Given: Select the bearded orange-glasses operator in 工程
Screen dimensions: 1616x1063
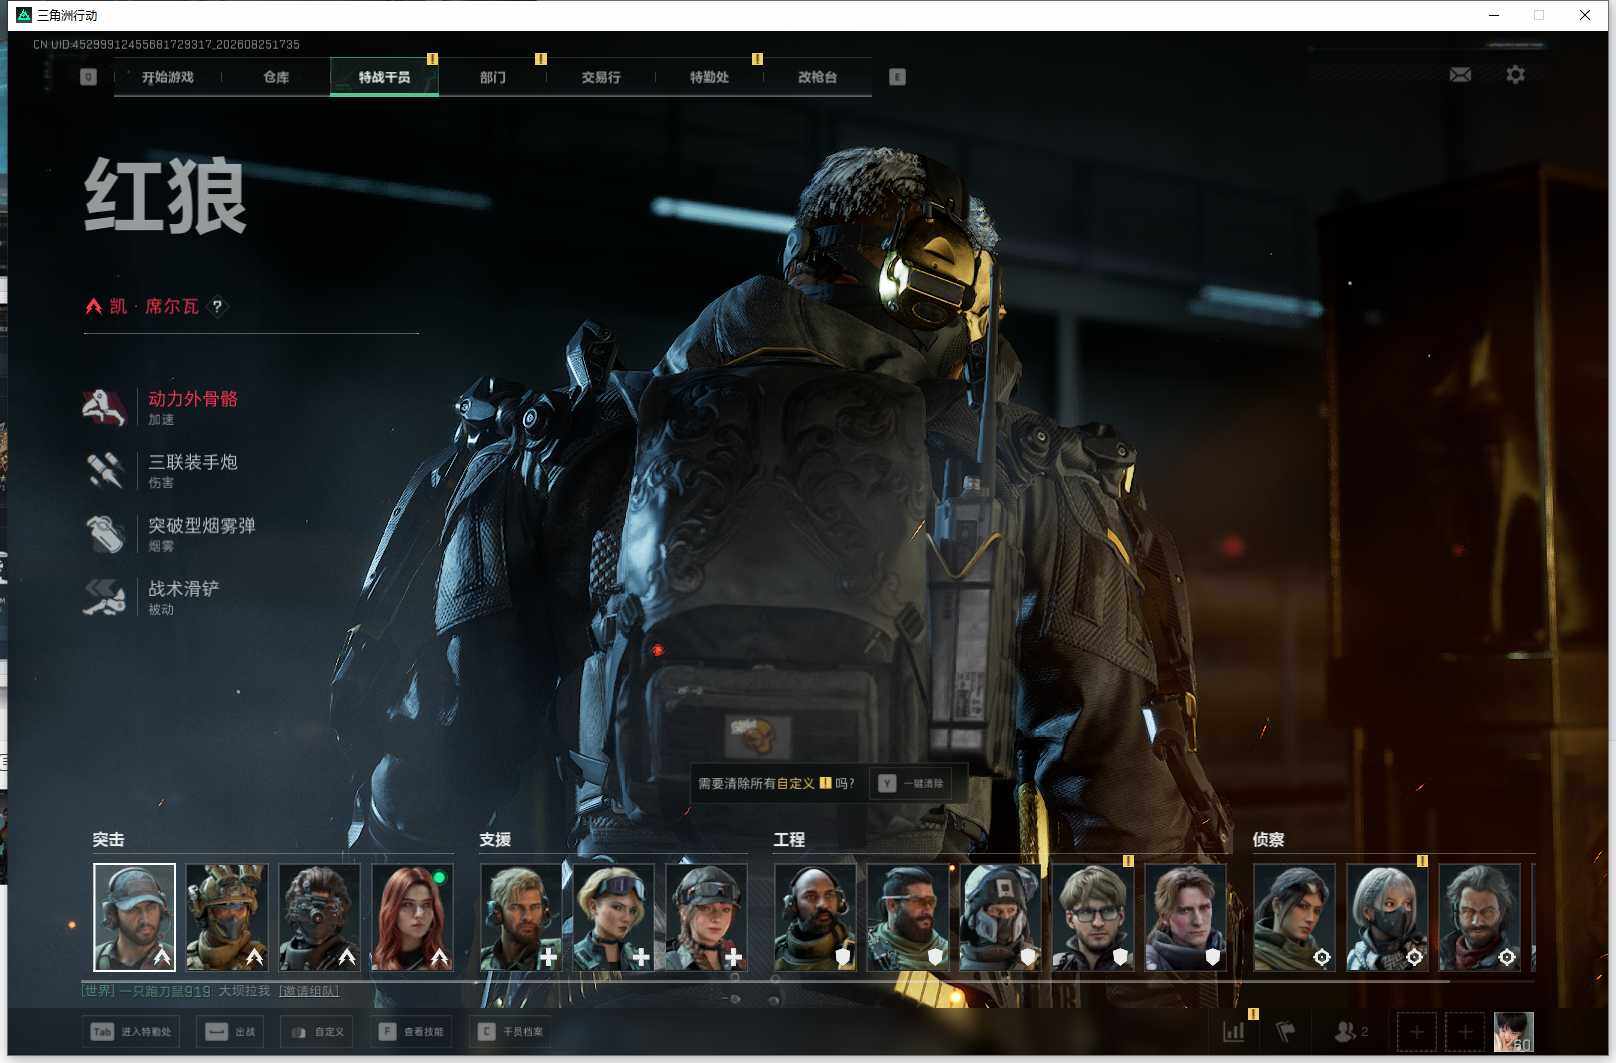Looking at the screenshot, I should (908, 917).
